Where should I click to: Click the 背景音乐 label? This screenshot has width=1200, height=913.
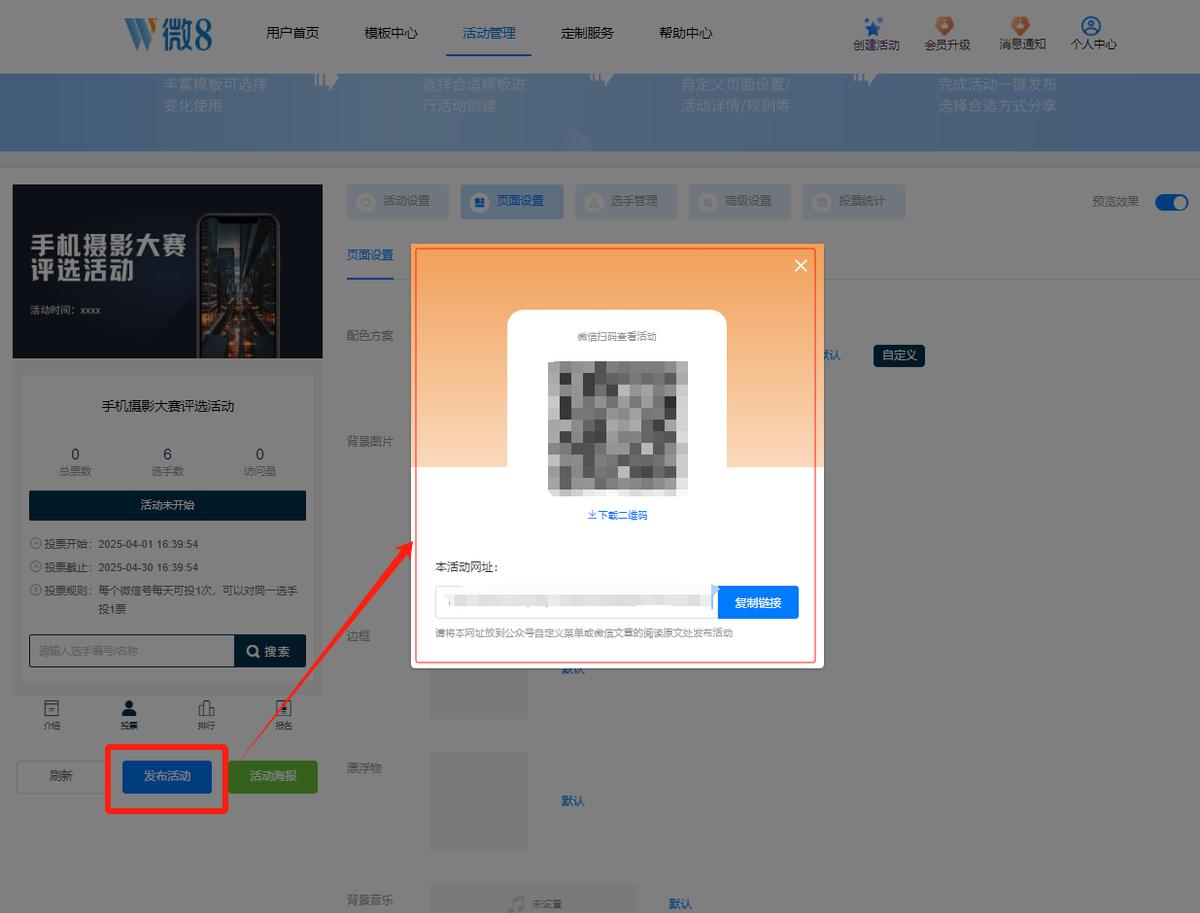[370, 900]
